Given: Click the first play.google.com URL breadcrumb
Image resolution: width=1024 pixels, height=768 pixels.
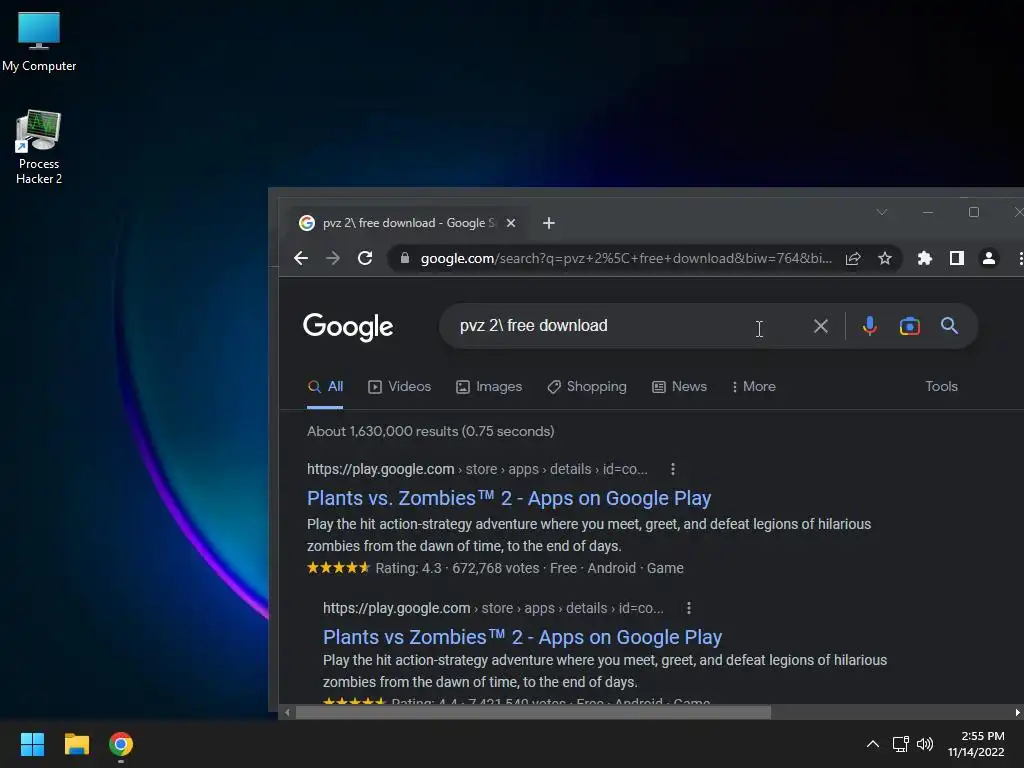Looking at the screenshot, I should click(x=477, y=469).
